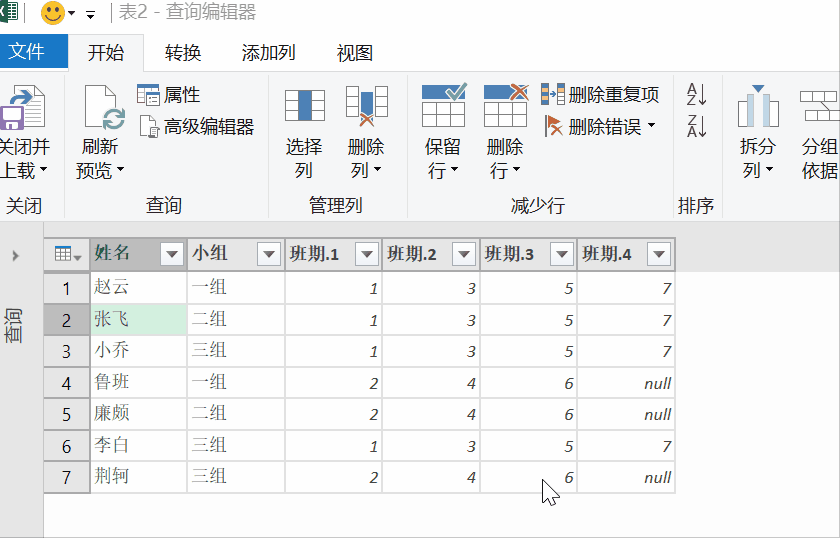
Task: Click the cell 廉颇
Action: coord(139,414)
